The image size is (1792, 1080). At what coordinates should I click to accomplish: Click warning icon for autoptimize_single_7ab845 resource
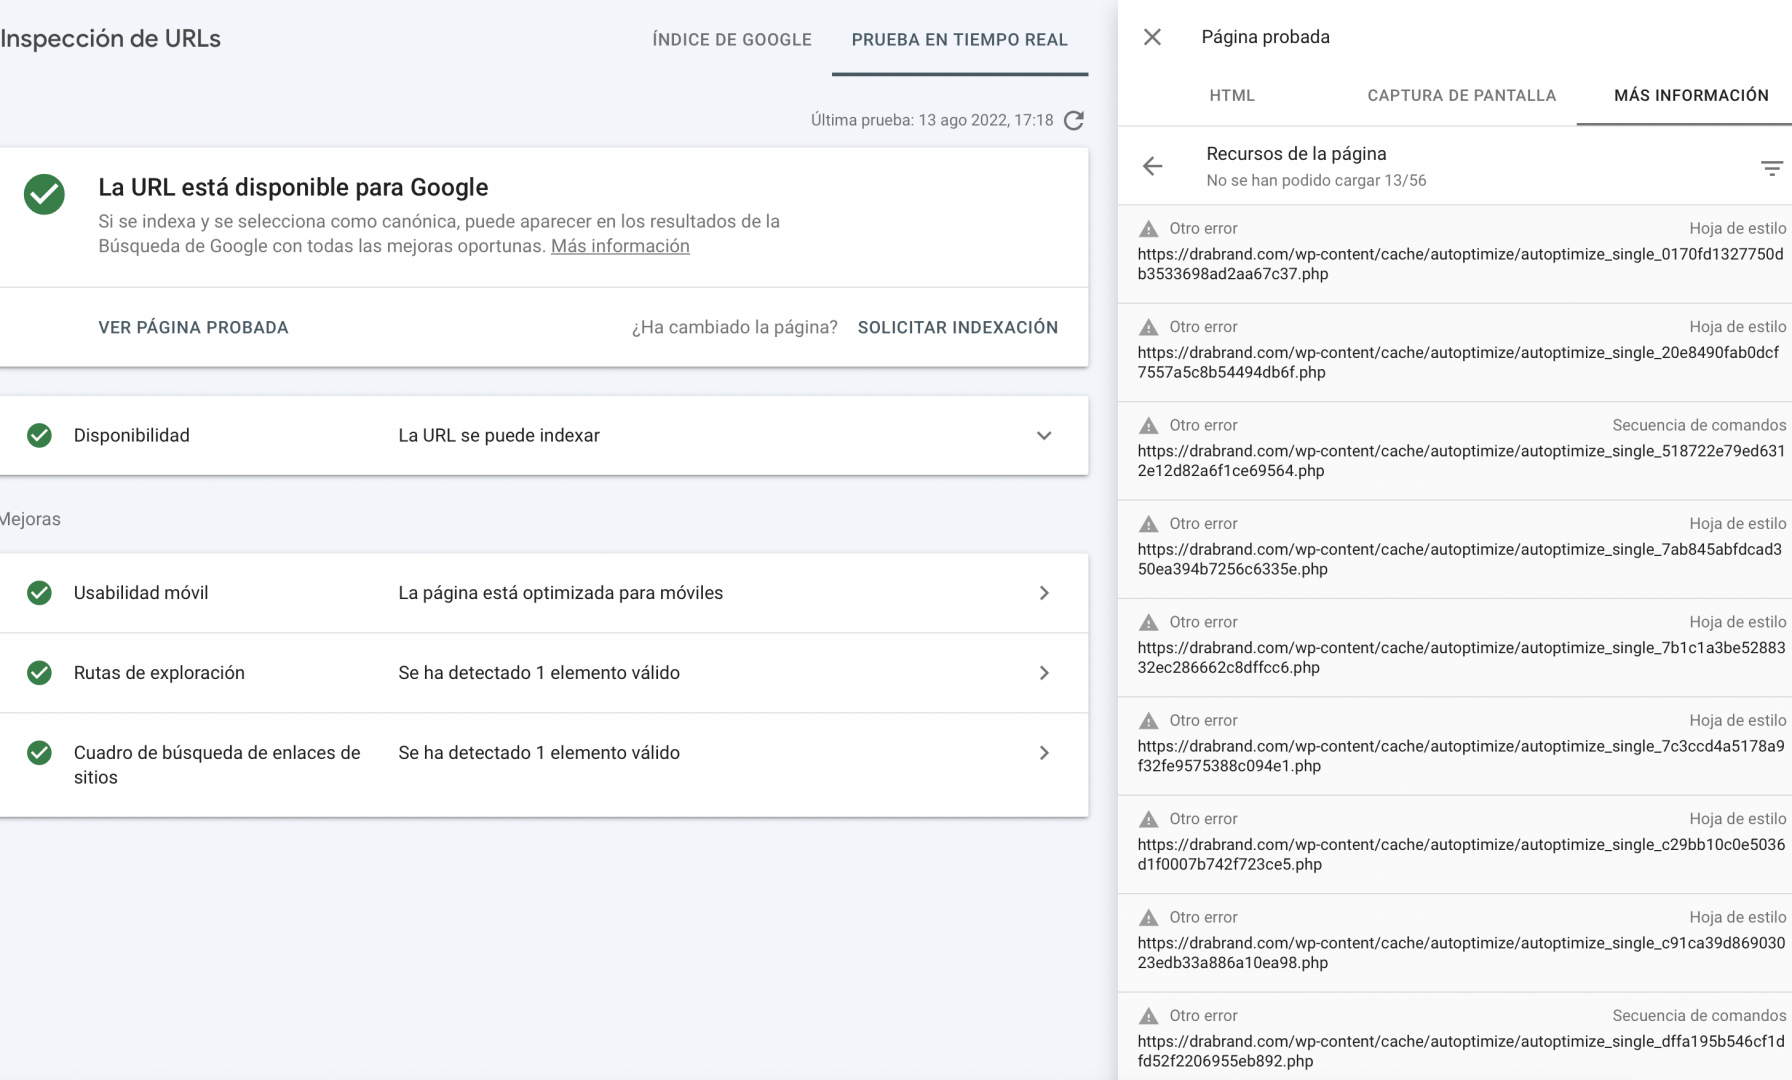click(x=1149, y=524)
